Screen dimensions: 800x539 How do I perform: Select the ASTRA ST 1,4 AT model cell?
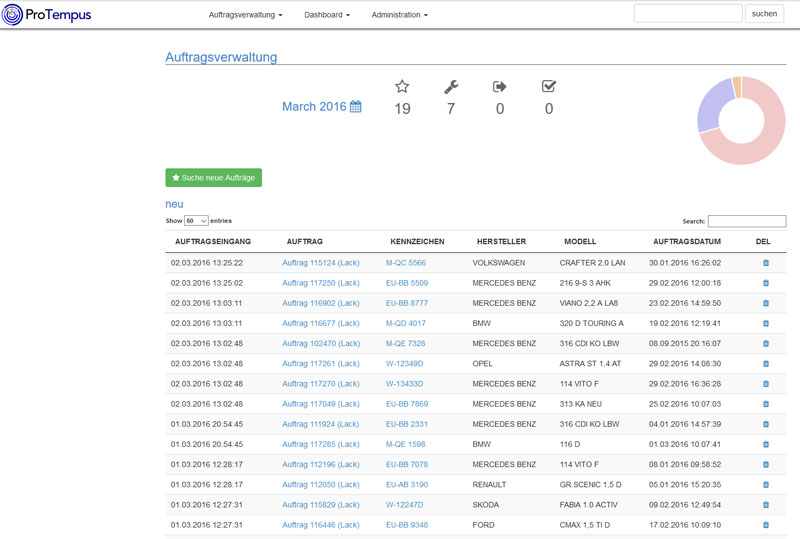590,363
